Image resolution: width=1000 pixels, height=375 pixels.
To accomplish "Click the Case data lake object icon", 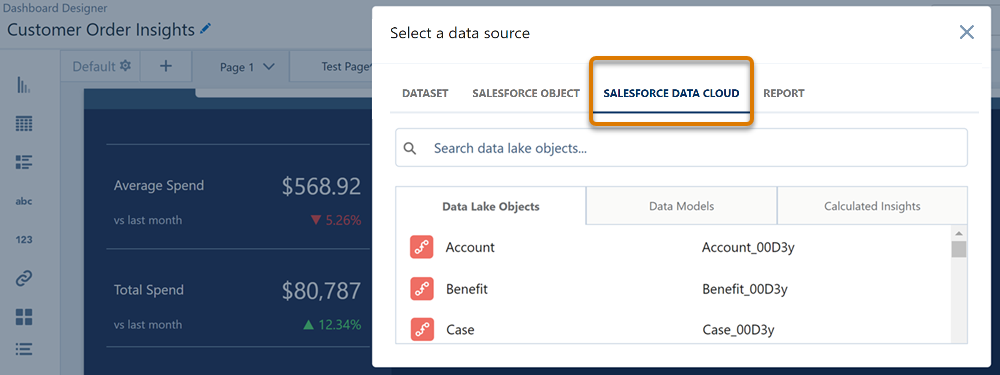I will click(x=422, y=330).
